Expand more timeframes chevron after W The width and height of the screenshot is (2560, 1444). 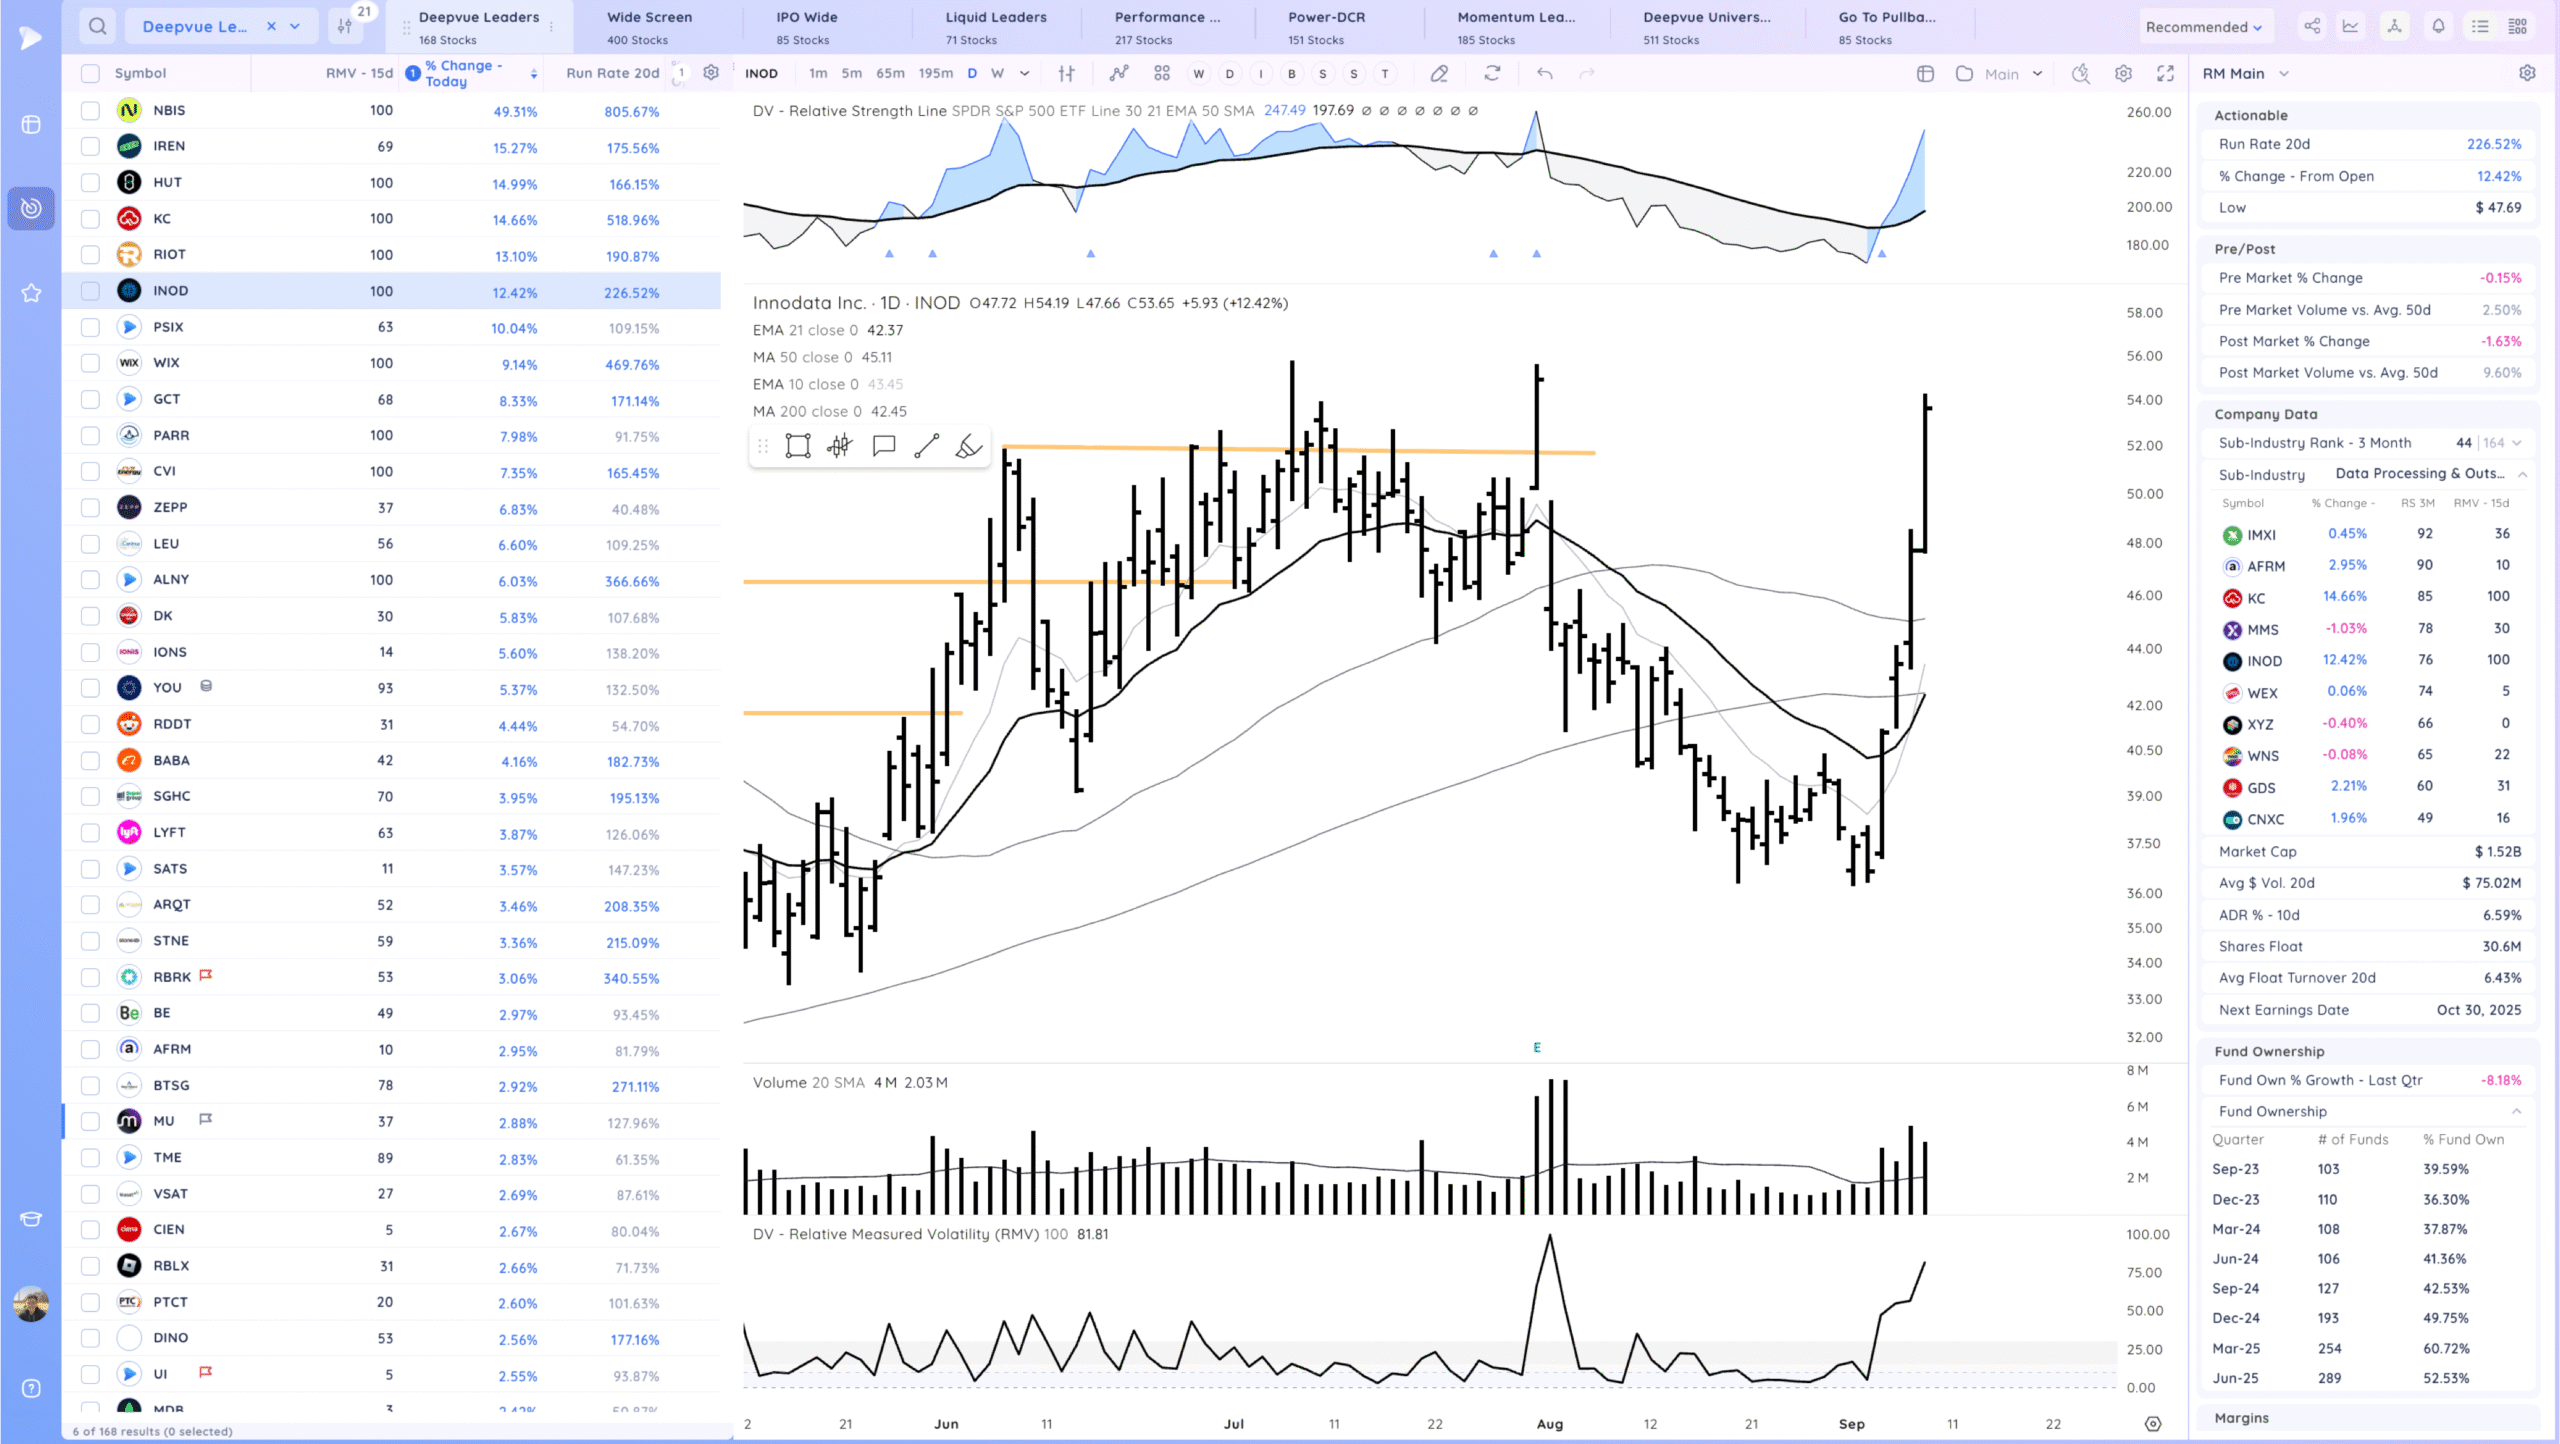click(1024, 73)
